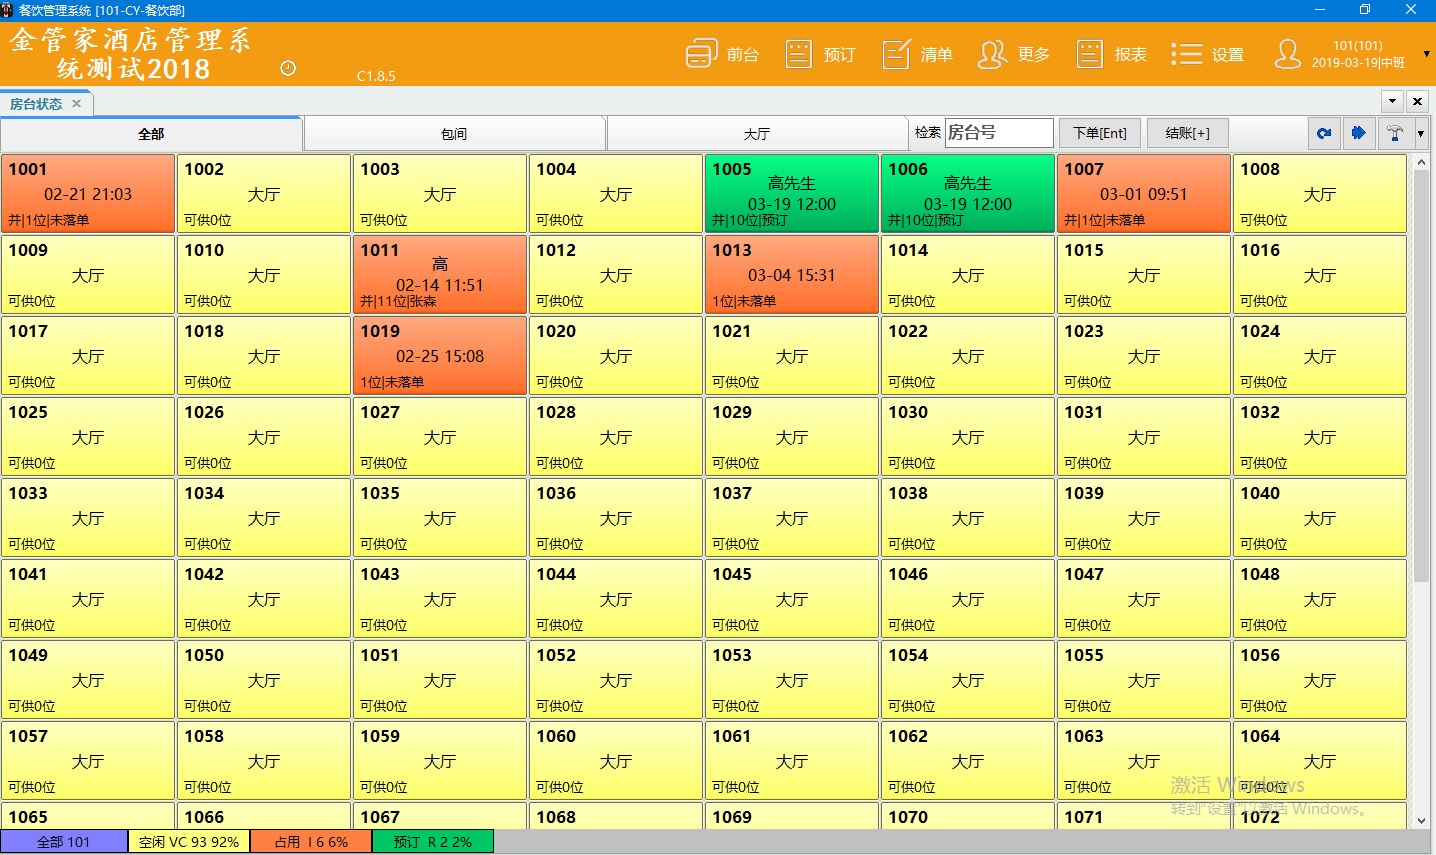This screenshot has width=1436, height=855.
Task: Select occupied table 1013
Action: 792,275
